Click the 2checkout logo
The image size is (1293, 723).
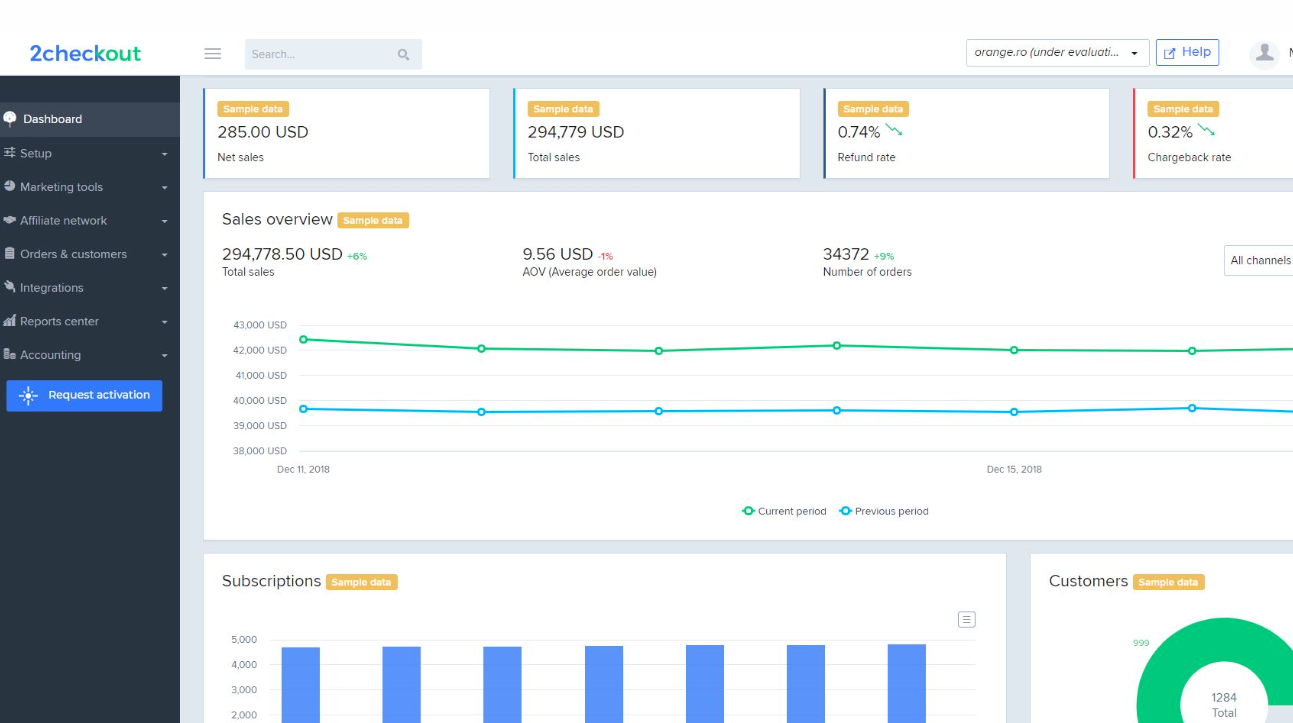coord(85,54)
